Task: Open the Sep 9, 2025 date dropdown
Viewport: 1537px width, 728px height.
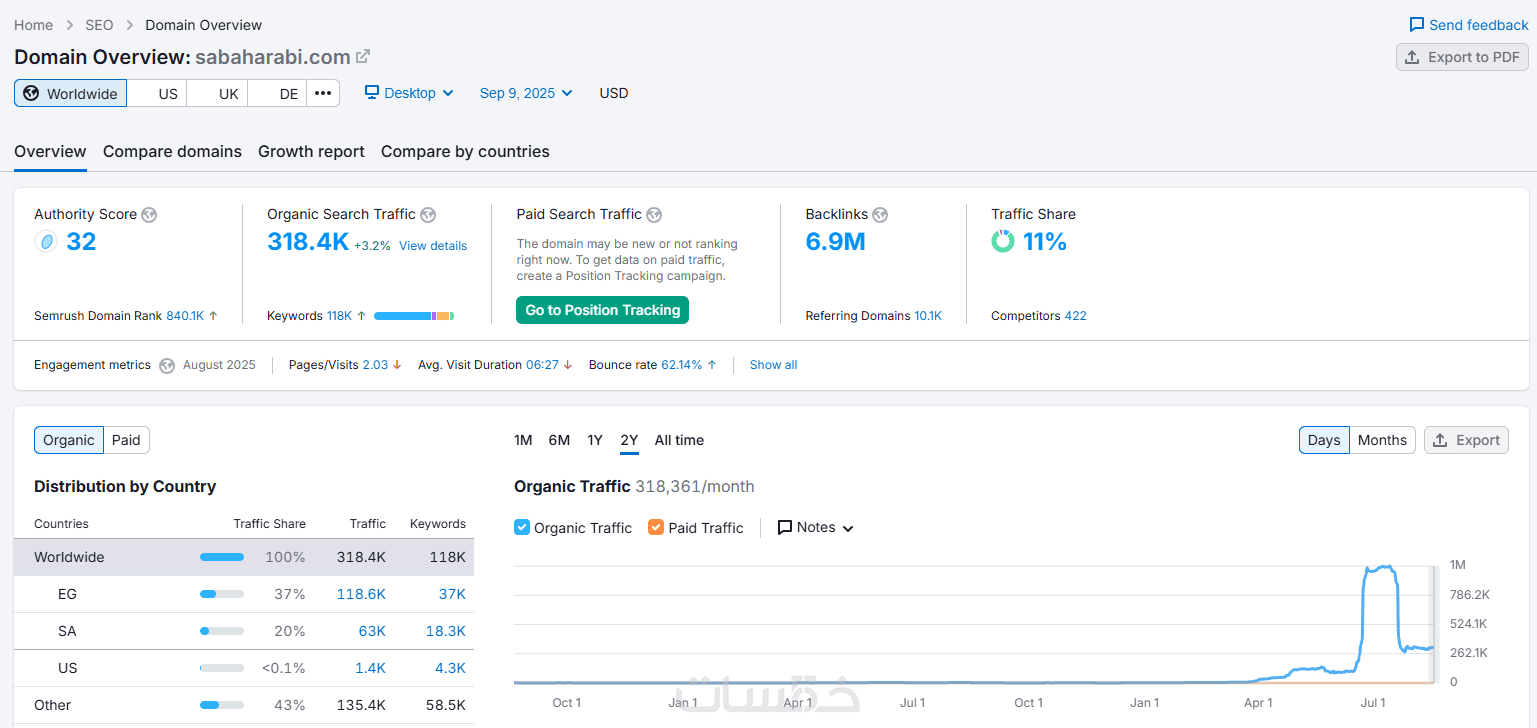Action: pyautogui.click(x=526, y=93)
